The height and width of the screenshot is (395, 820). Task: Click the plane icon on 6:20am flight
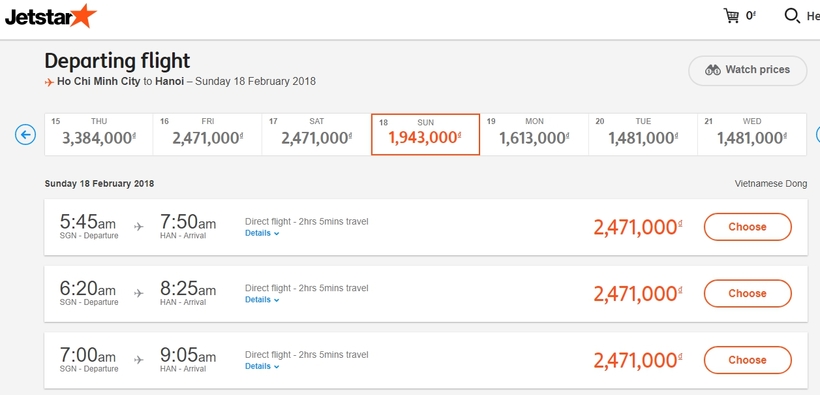139,293
